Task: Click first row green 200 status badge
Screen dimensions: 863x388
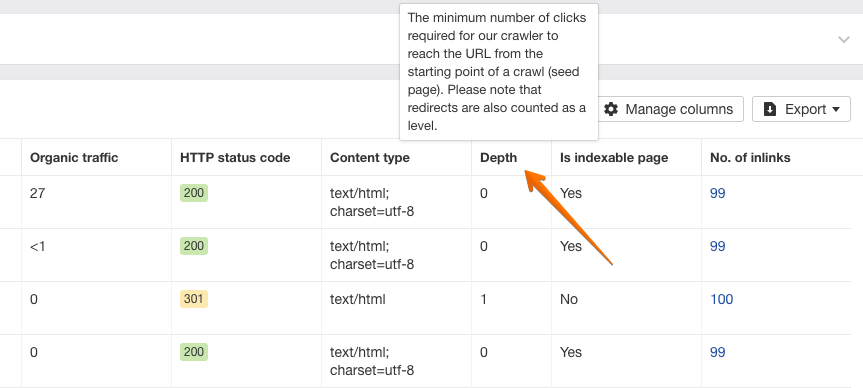Action: 194,193
